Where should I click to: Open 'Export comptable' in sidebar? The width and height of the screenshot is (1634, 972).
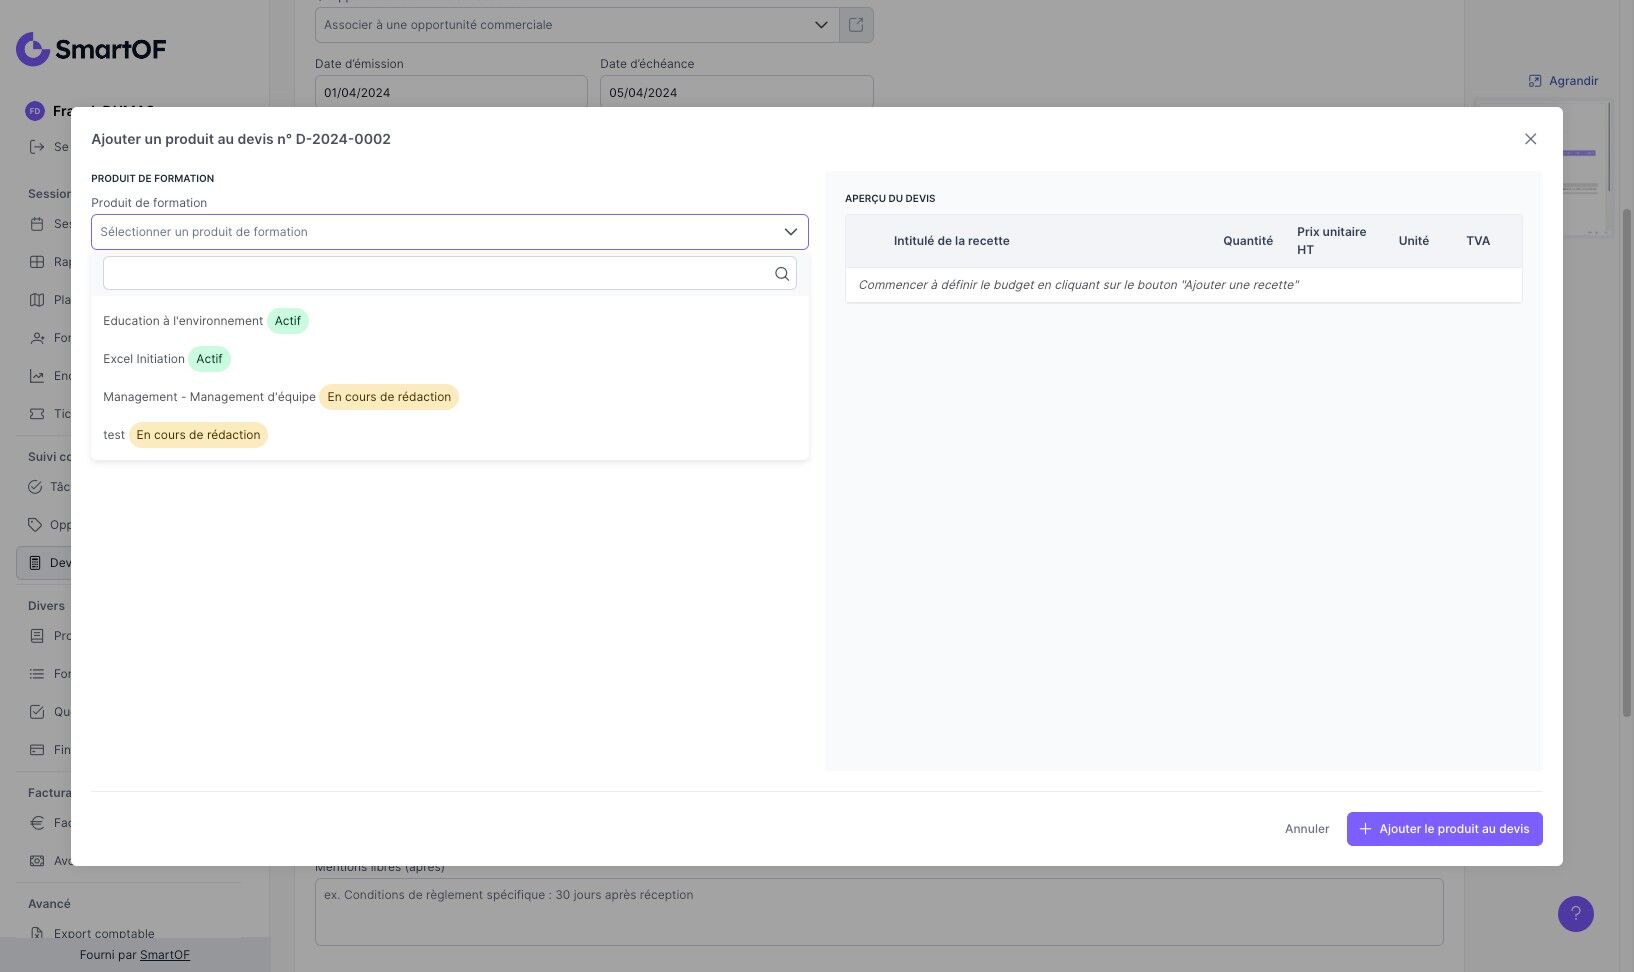104,934
